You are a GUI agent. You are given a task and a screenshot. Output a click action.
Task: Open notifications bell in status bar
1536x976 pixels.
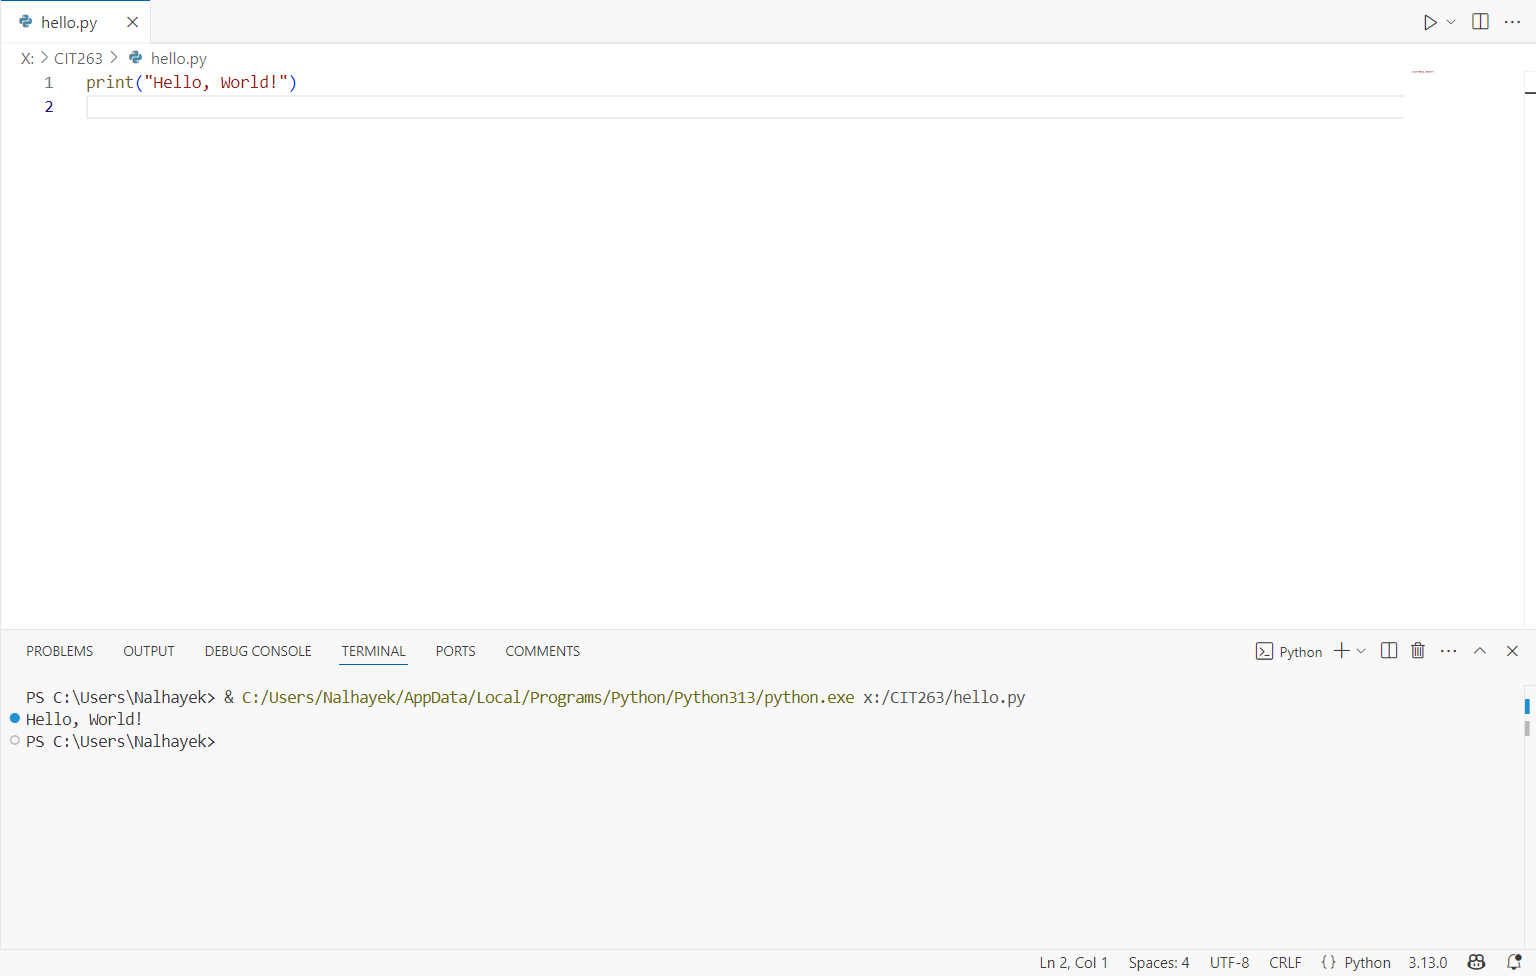(x=1514, y=962)
